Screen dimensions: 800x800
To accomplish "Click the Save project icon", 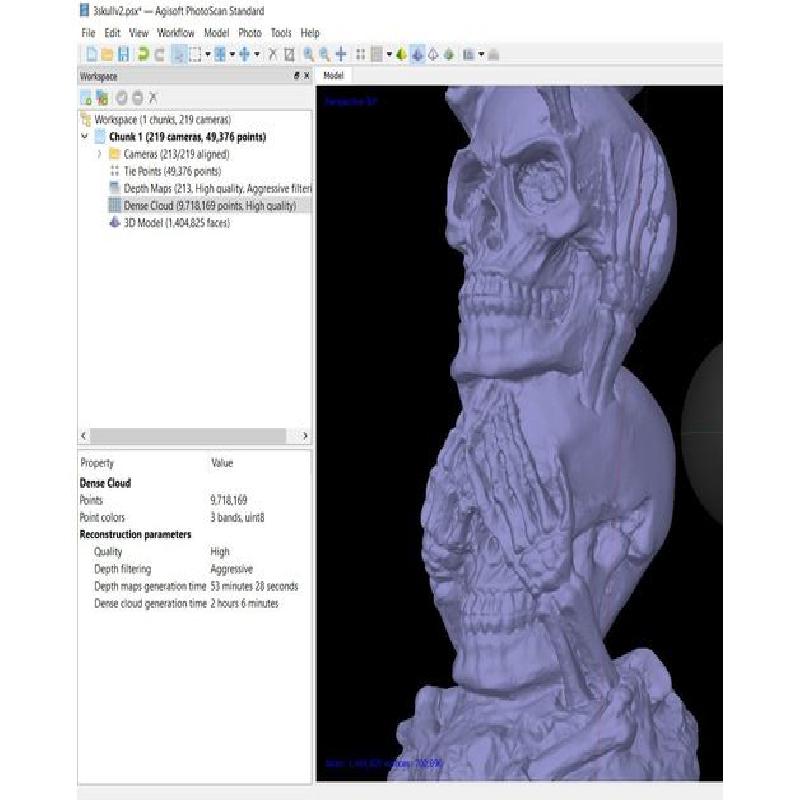I will [x=123, y=54].
